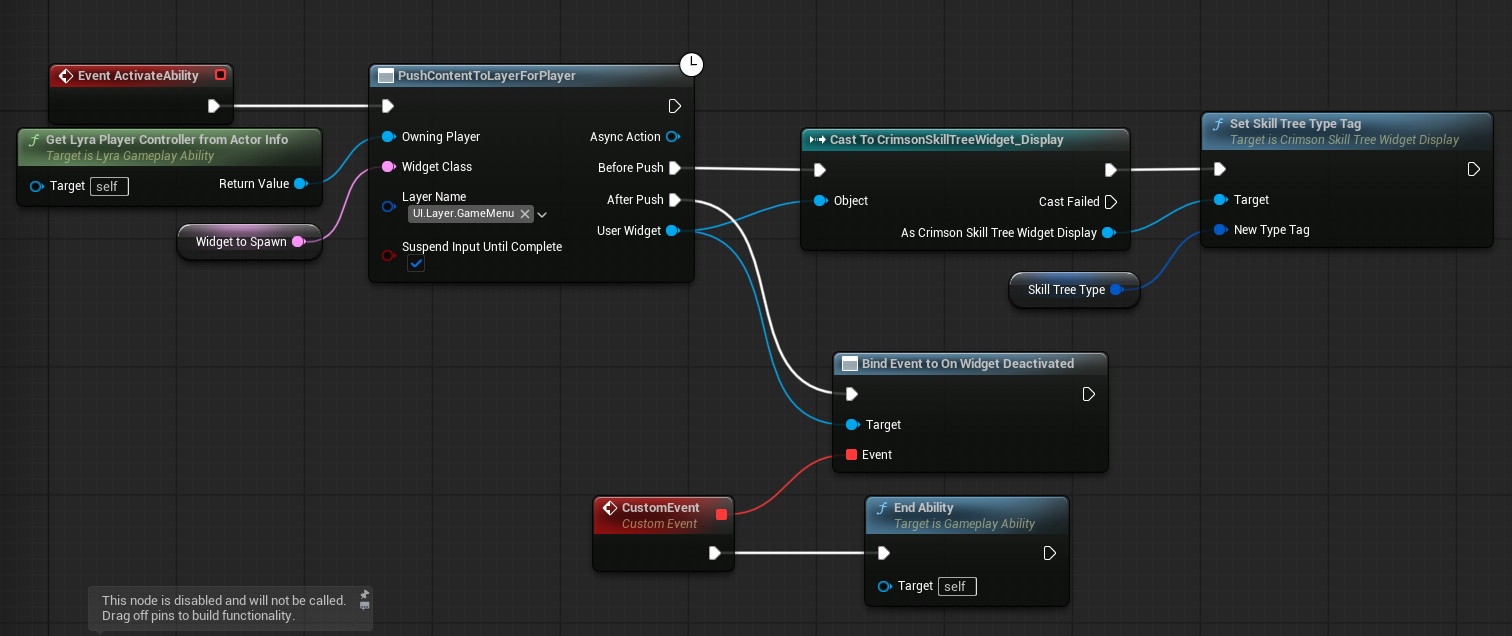
Task: Click the New Type Tag input pin
Action: point(1220,230)
